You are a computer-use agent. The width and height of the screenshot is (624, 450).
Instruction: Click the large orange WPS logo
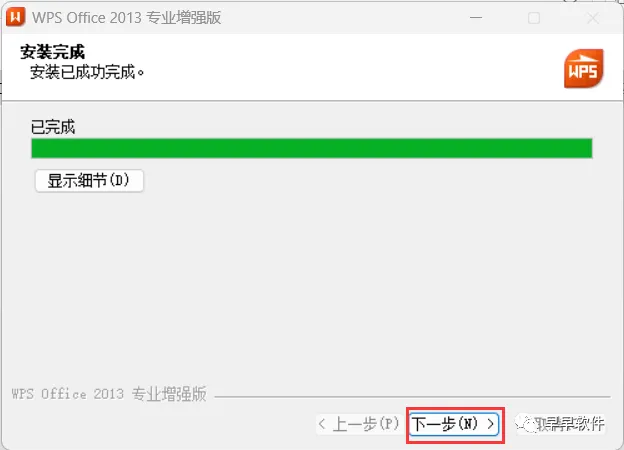click(x=583, y=68)
